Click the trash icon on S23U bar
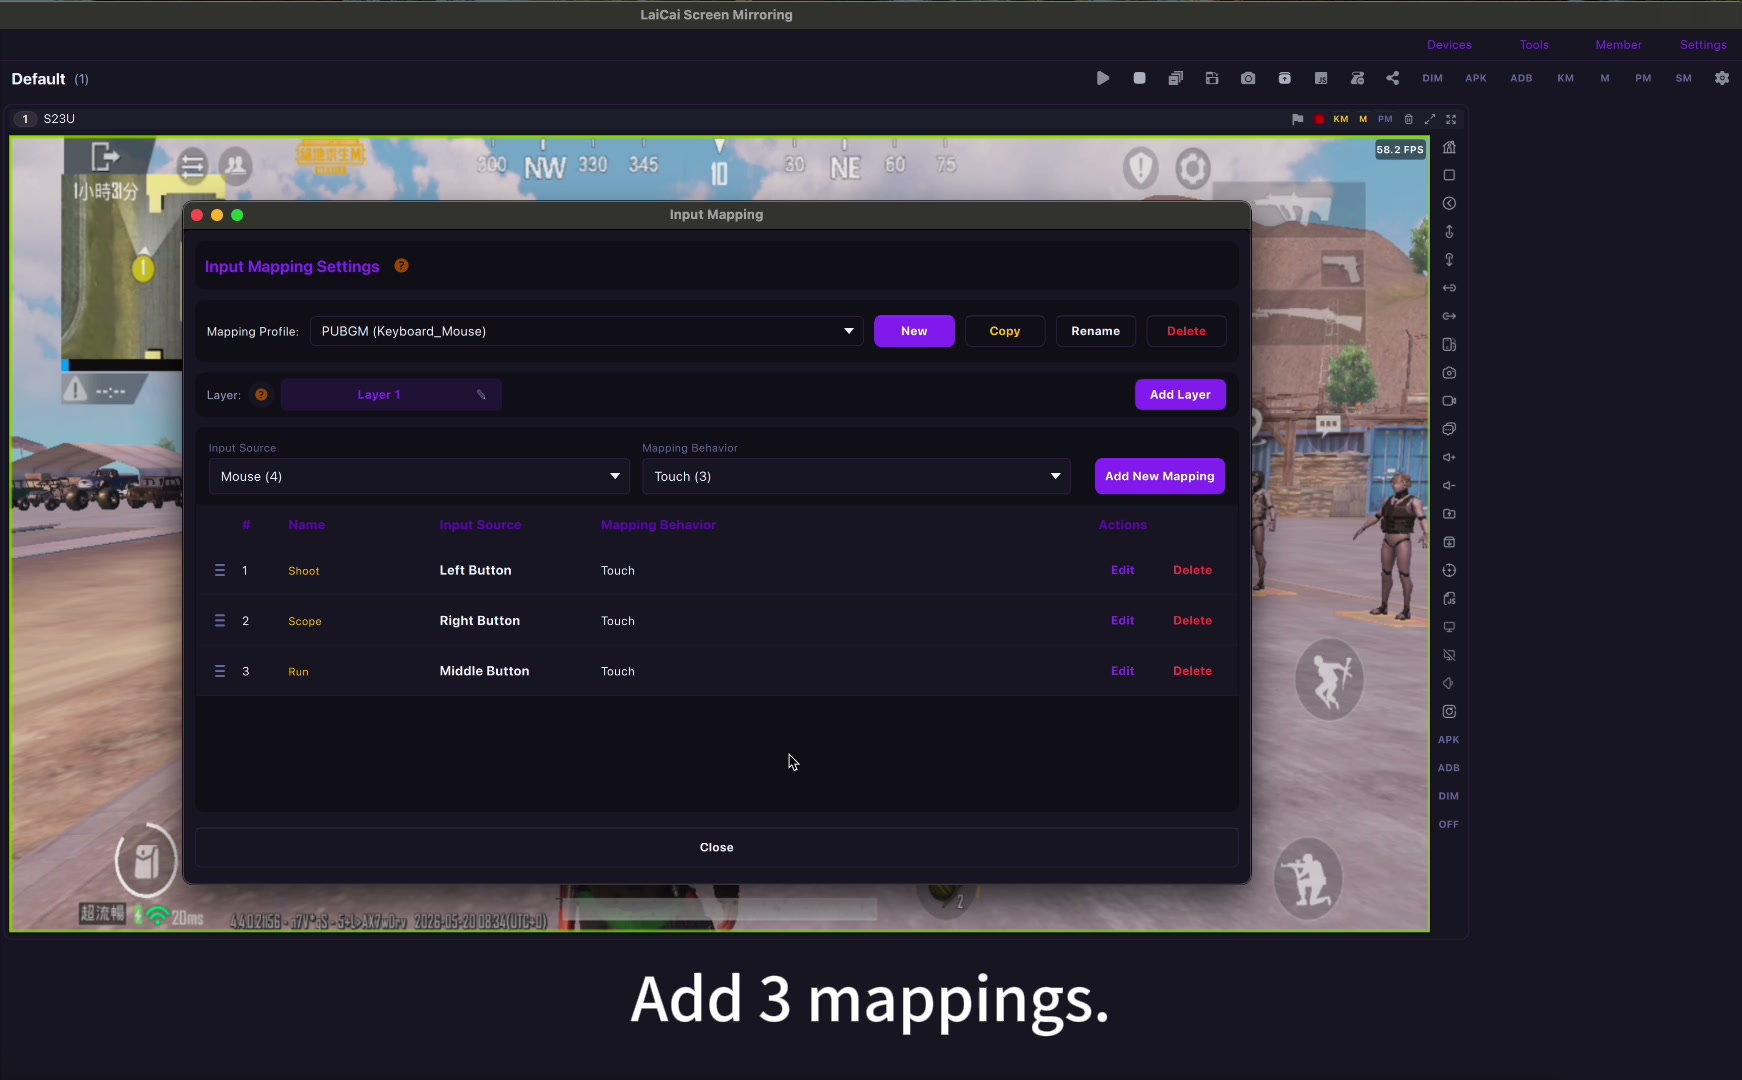This screenshot has width=1742, height=1080. (1408, 119)
